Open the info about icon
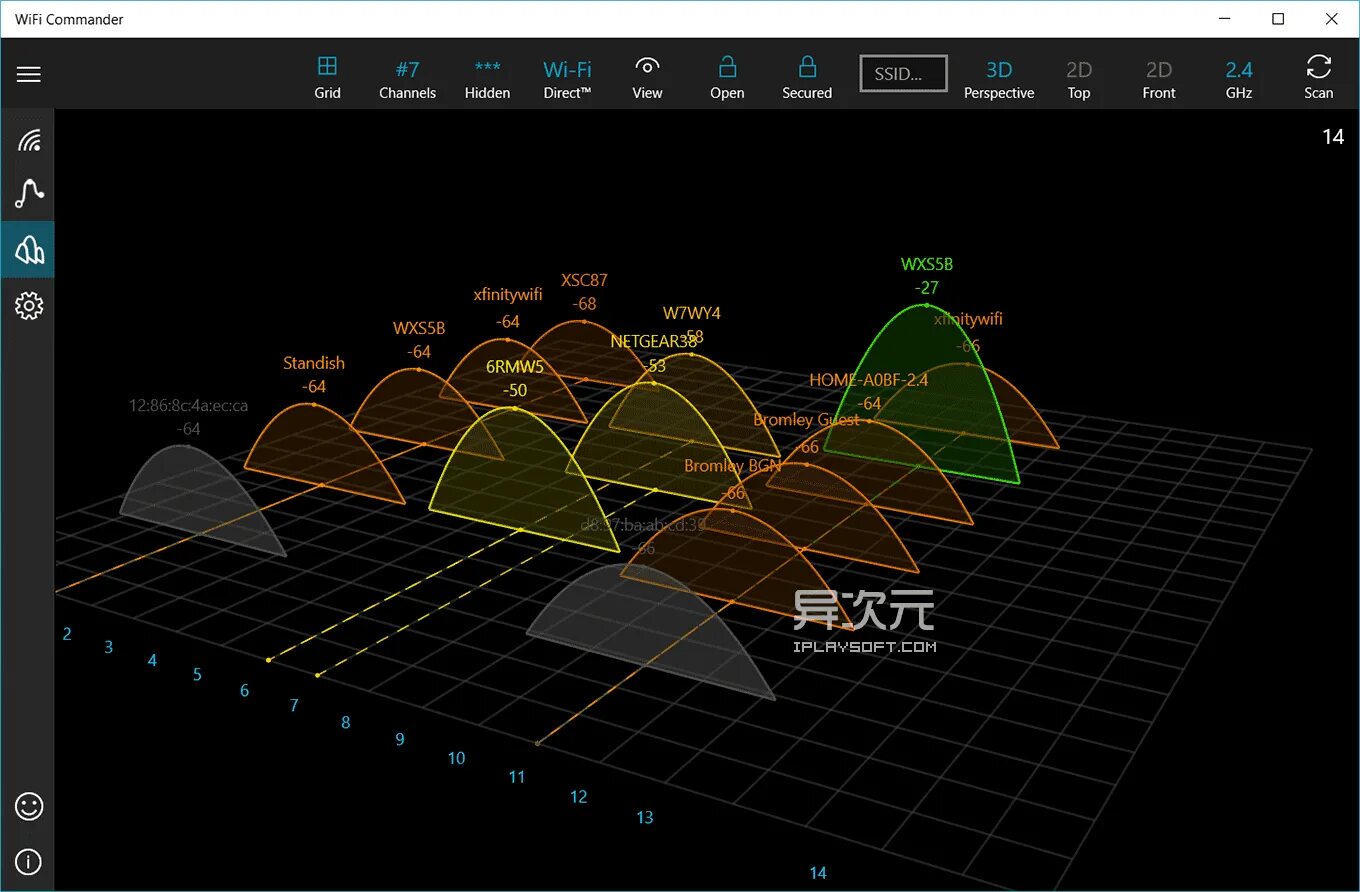The image size is (1360, 892). (x=29, y=862)
